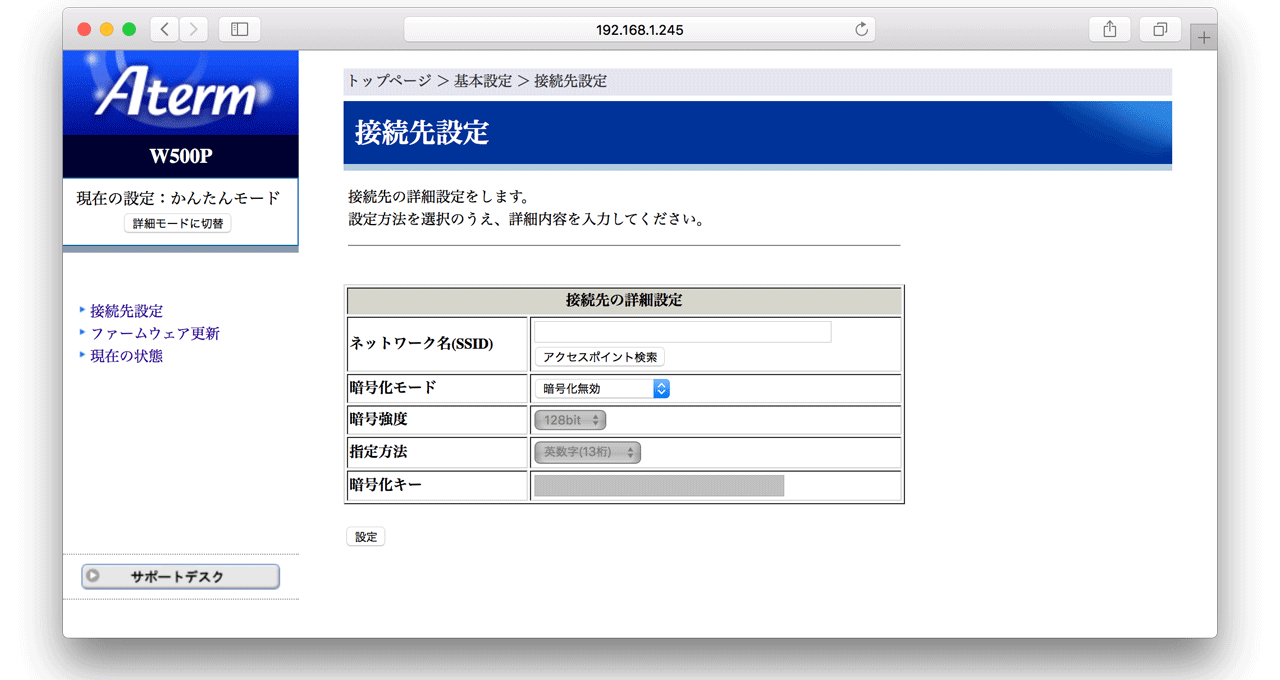Image resolution: width=1280 pixels, height=680 pixels.
Task: Click the Aterm logo banner
Action: pos(180,93)
